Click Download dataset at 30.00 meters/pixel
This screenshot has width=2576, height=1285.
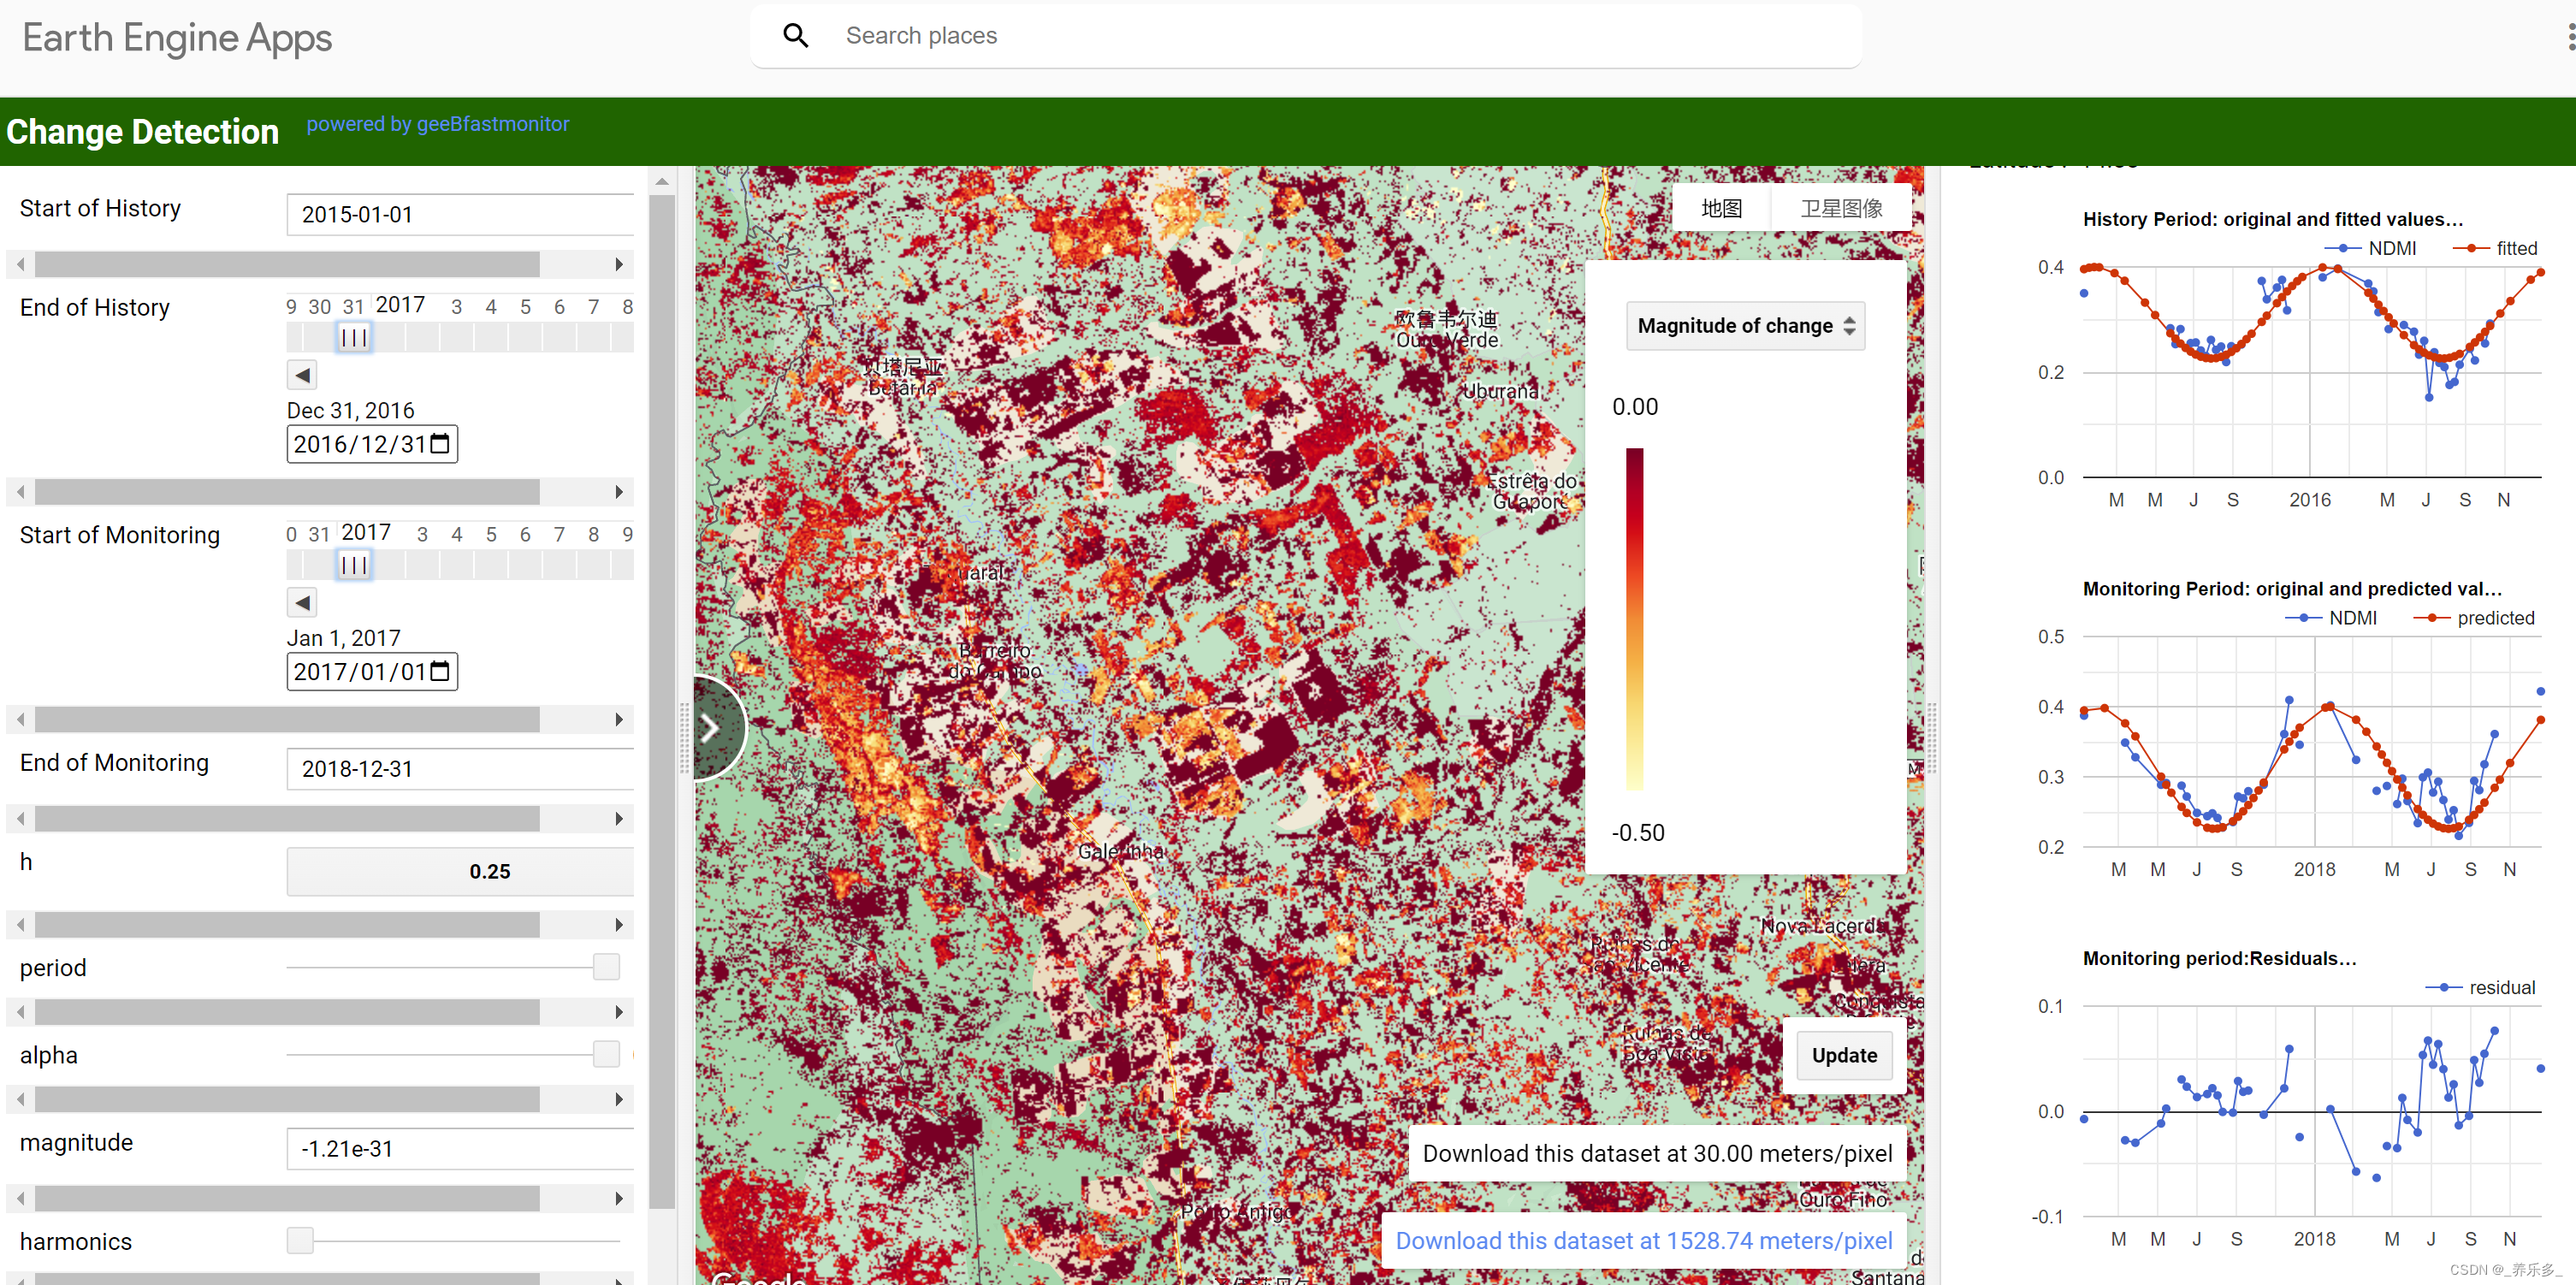1657,1153
